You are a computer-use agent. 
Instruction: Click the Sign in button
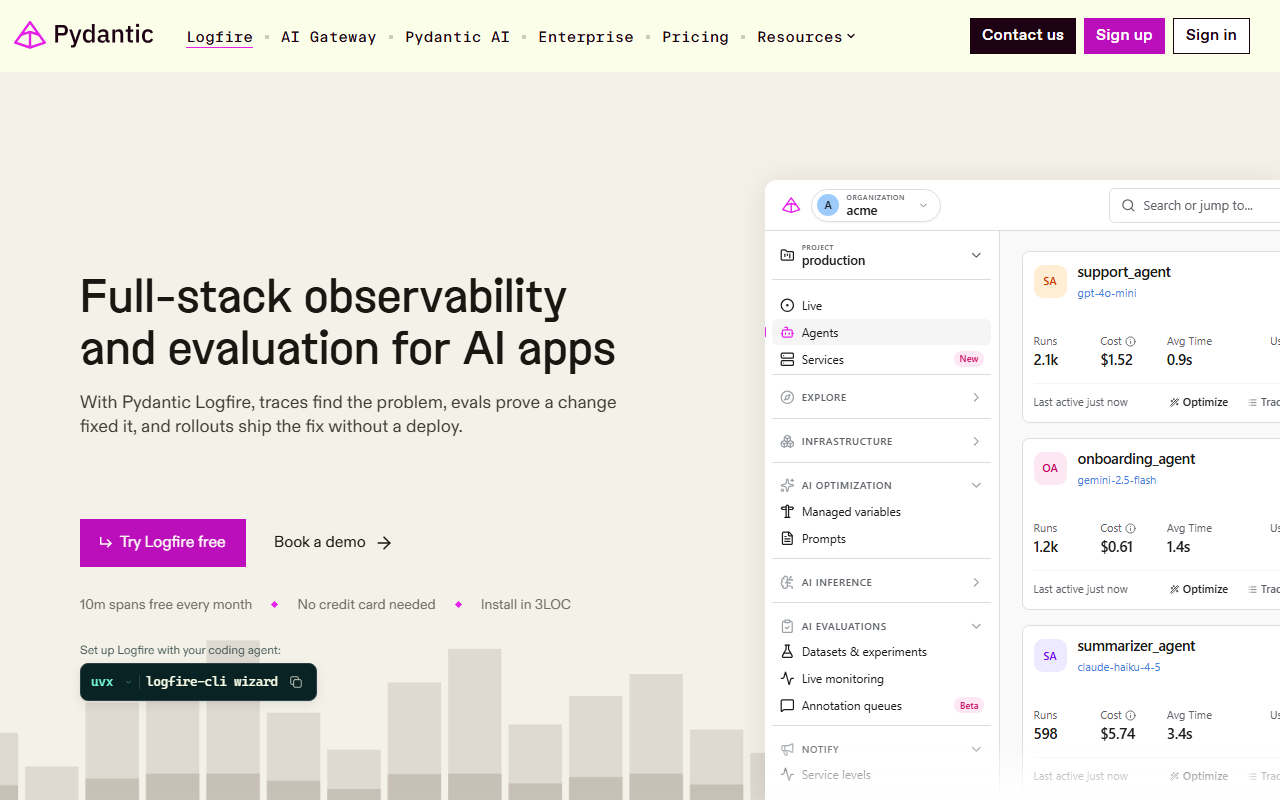pyautogui.click(x=1211, y=36)
